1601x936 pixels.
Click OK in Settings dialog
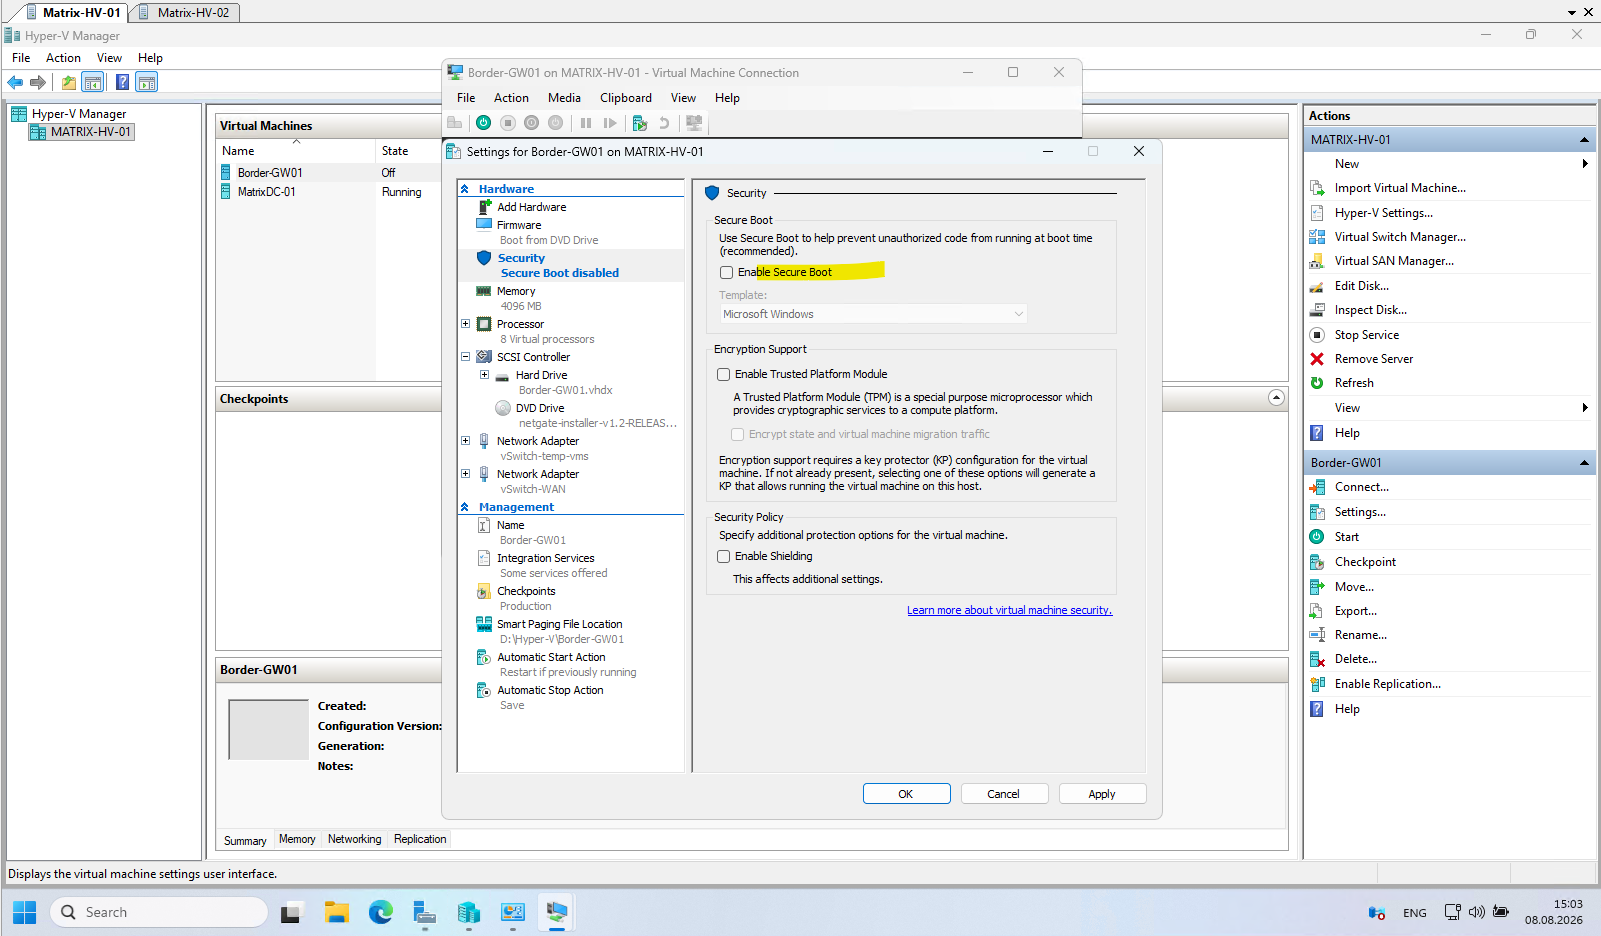point(906,794)
